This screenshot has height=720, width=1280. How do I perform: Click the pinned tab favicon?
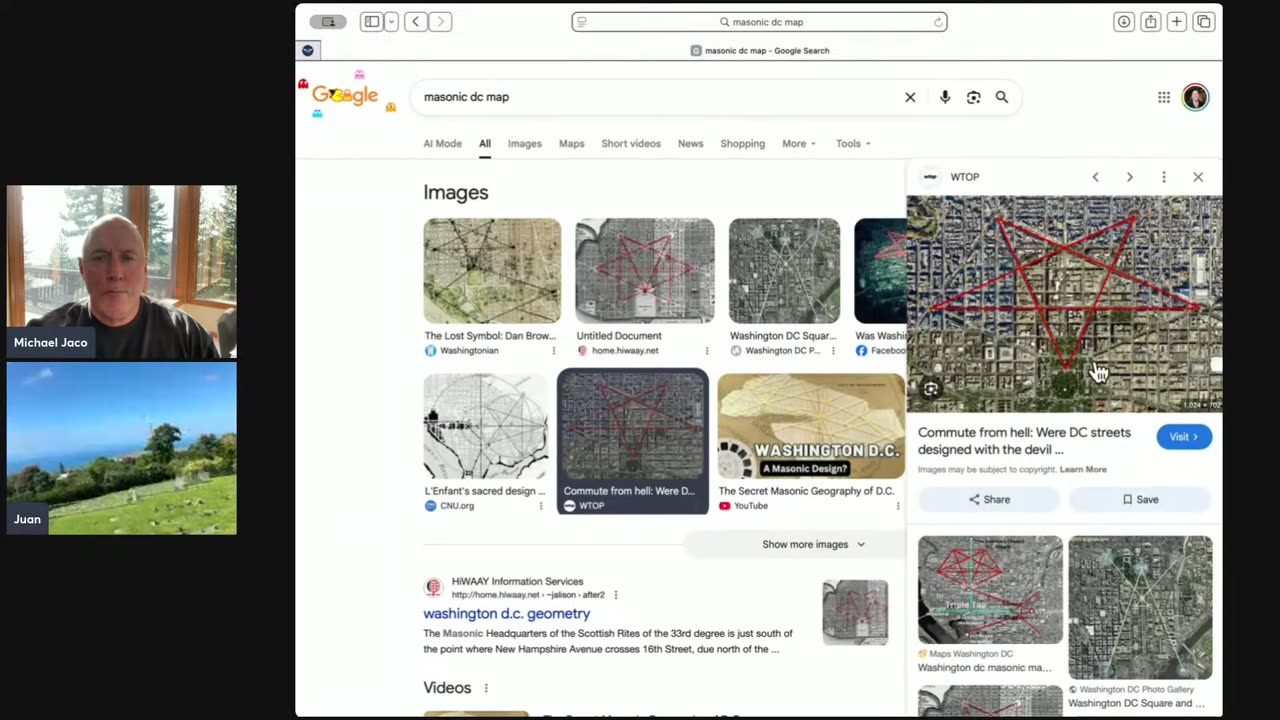(308, 50)
